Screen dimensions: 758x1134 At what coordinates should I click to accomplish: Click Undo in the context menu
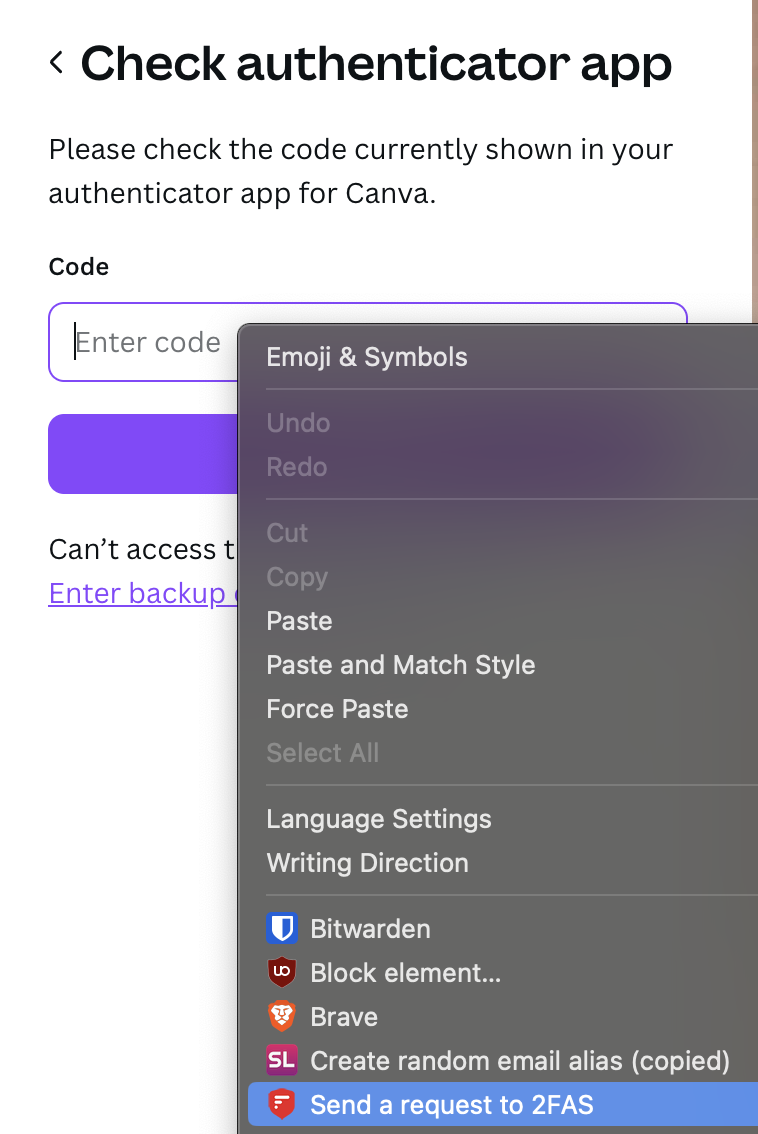click(297, 423)
